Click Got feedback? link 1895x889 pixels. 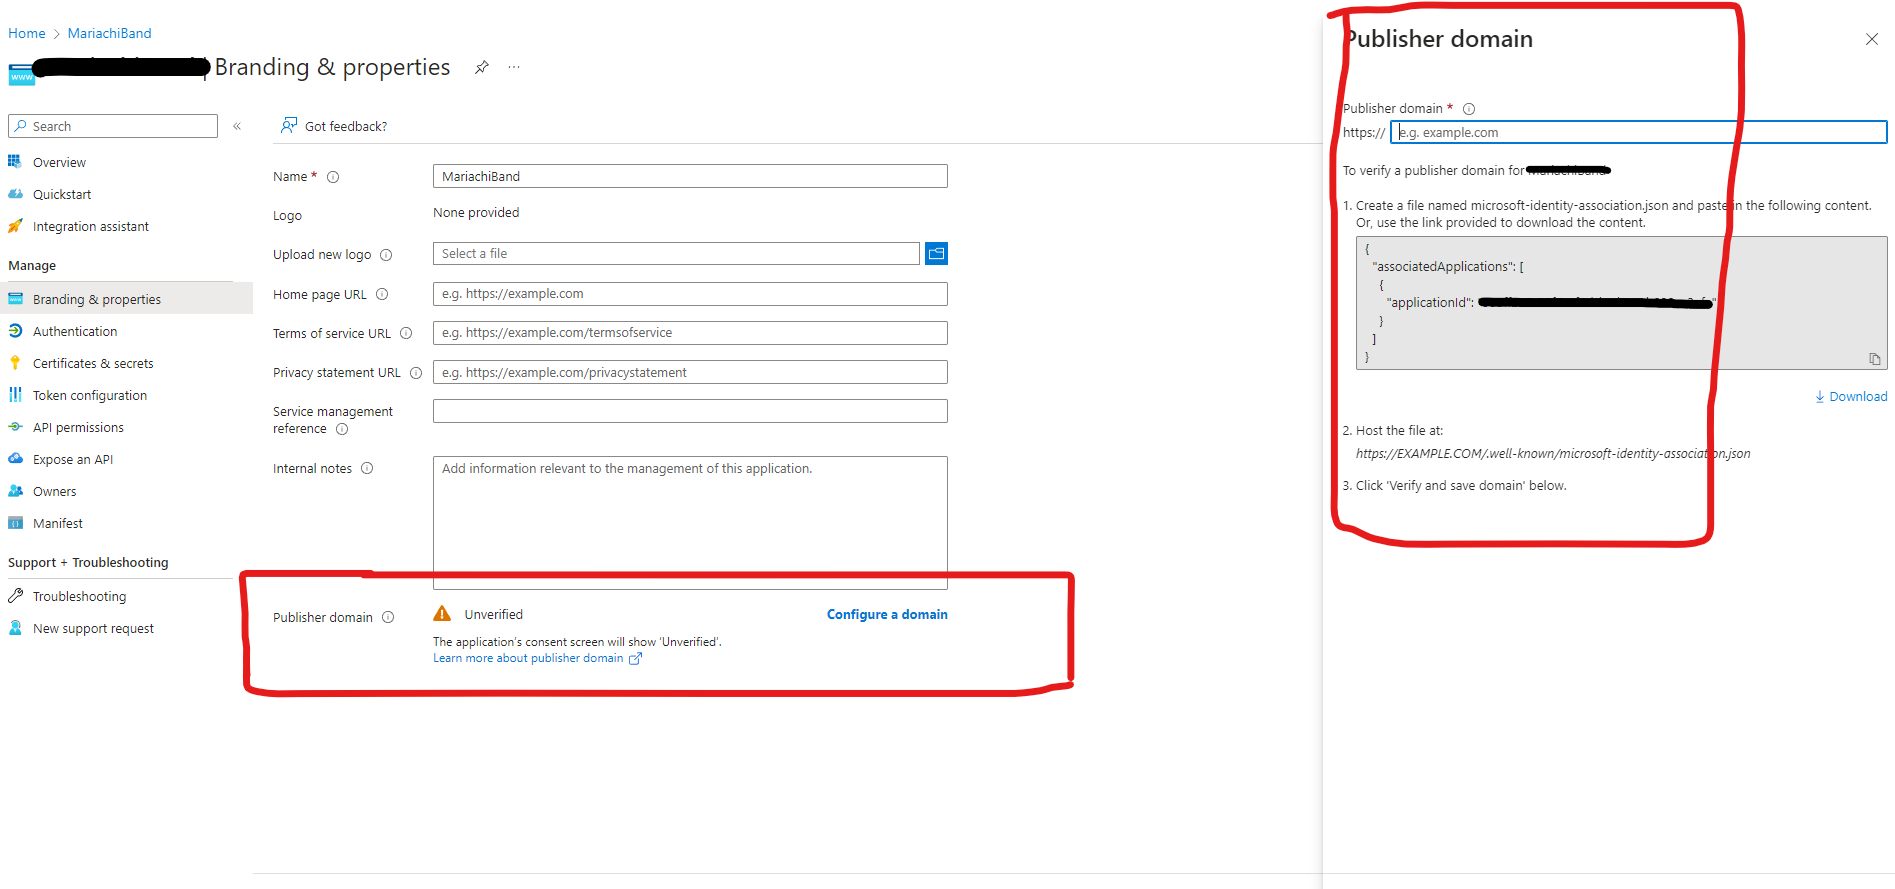[x=346, y=126]
